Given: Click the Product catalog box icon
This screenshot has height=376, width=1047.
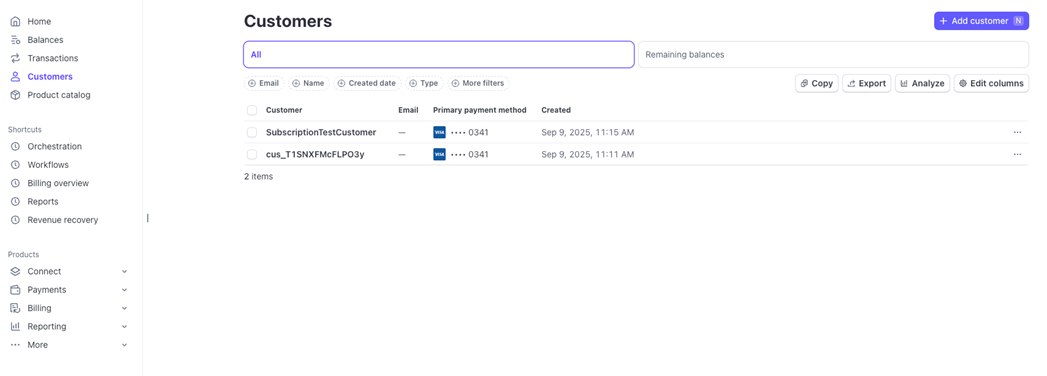Looking at the screenshot, I should pos(15,95).
